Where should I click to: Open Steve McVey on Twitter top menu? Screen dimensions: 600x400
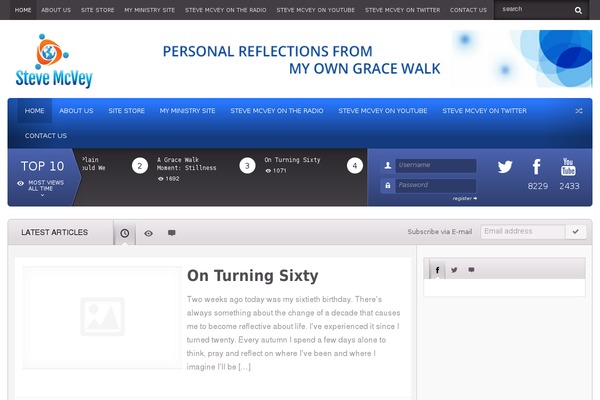403,10
